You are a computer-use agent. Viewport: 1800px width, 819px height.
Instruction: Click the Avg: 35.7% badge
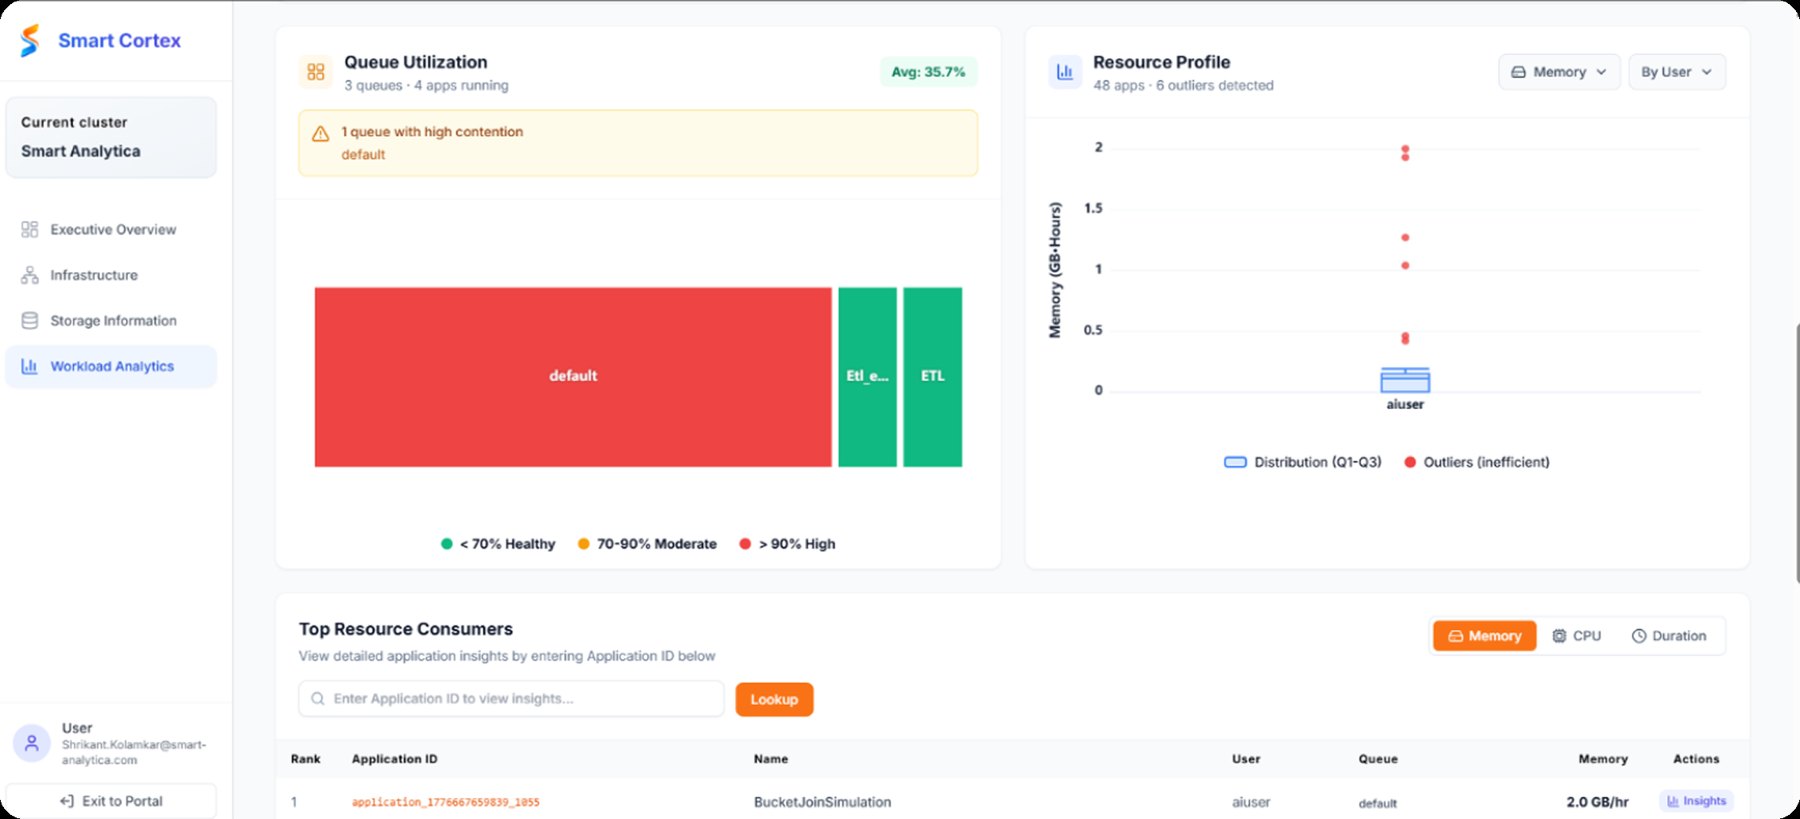tap(928, 72)
